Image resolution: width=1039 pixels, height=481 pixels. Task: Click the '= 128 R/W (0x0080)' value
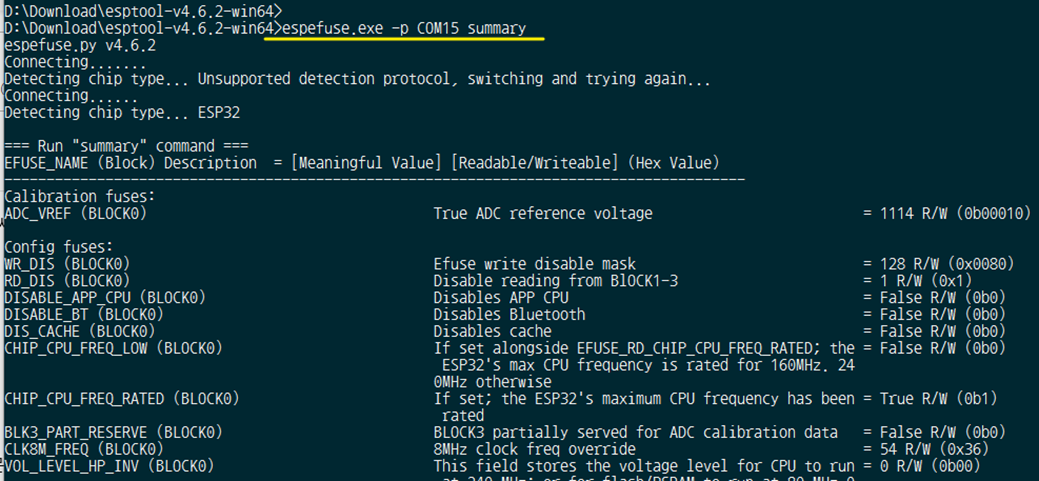pyautogui.click(x=939, y=264)
